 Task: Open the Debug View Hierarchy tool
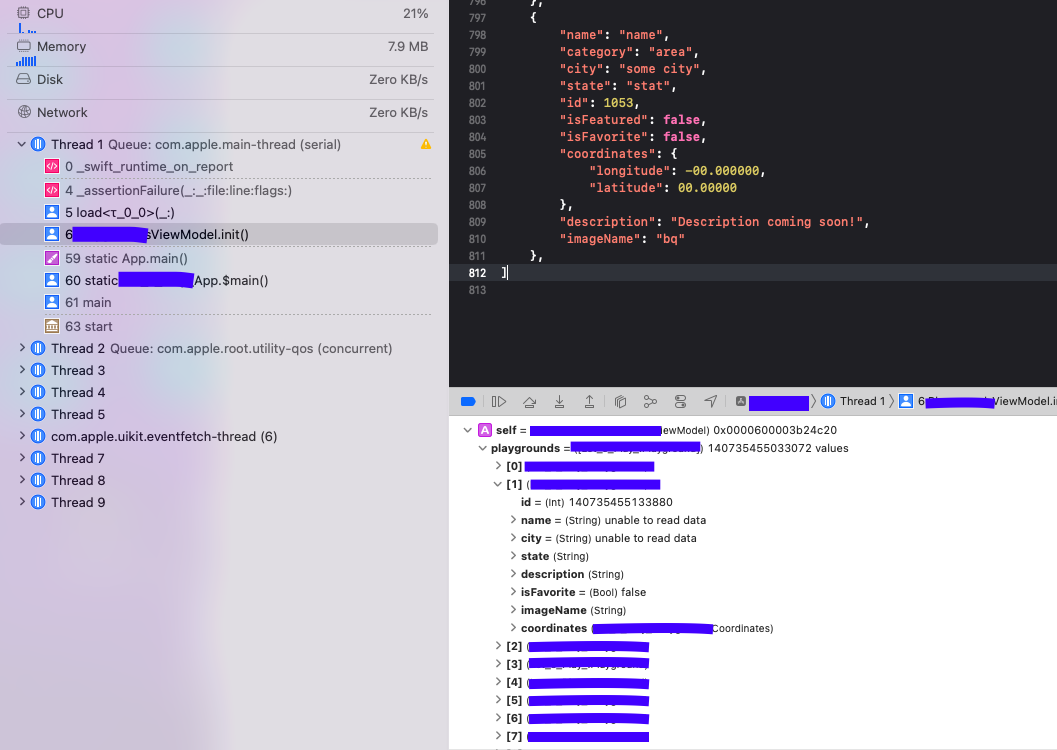coord(621,400)
